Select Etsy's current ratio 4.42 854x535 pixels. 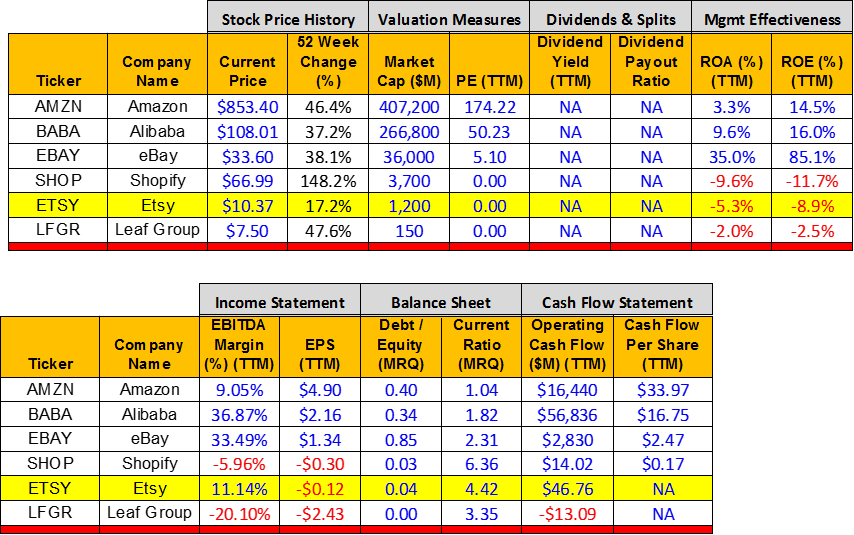(x=481, y=489)
